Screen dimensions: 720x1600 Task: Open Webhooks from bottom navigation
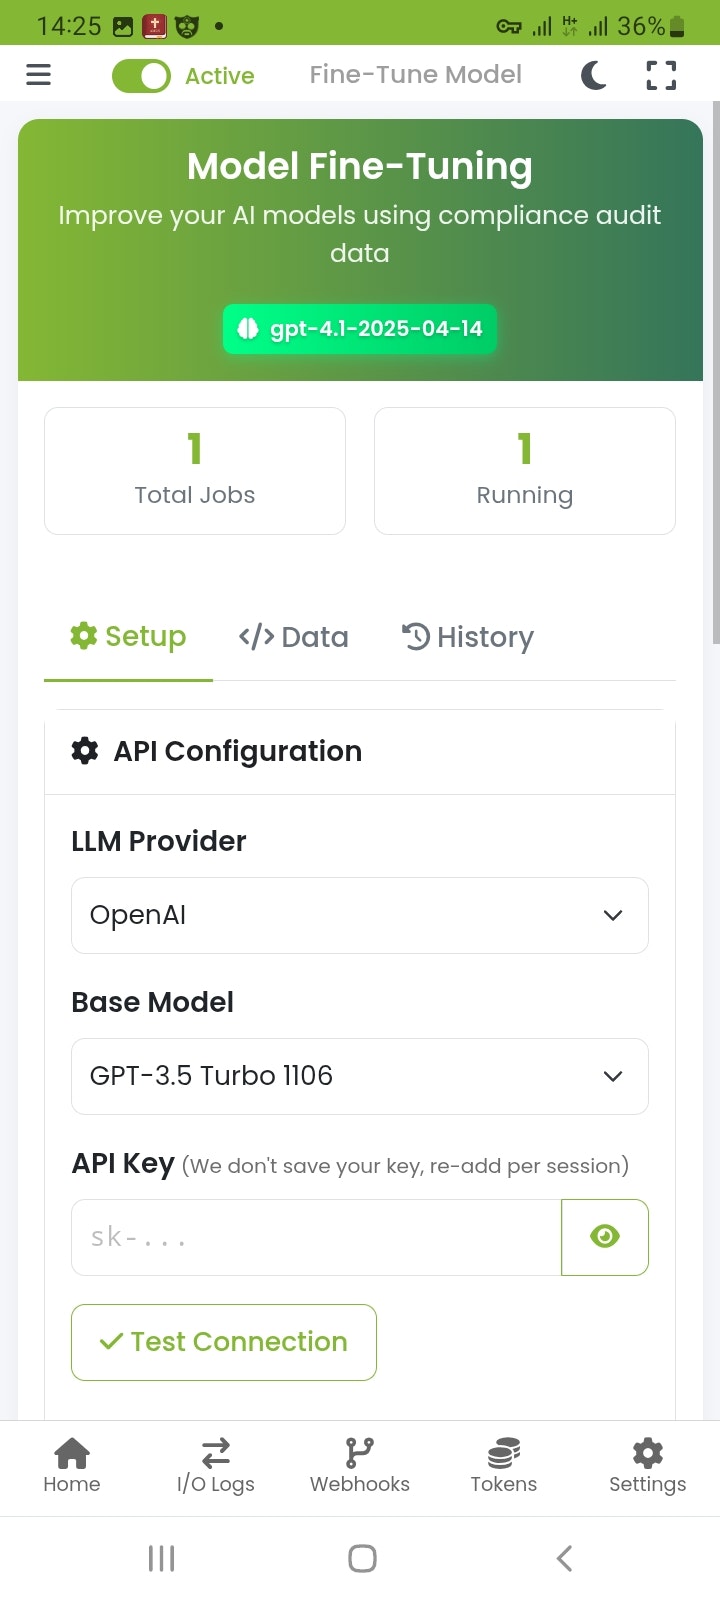coord(360,1466)
